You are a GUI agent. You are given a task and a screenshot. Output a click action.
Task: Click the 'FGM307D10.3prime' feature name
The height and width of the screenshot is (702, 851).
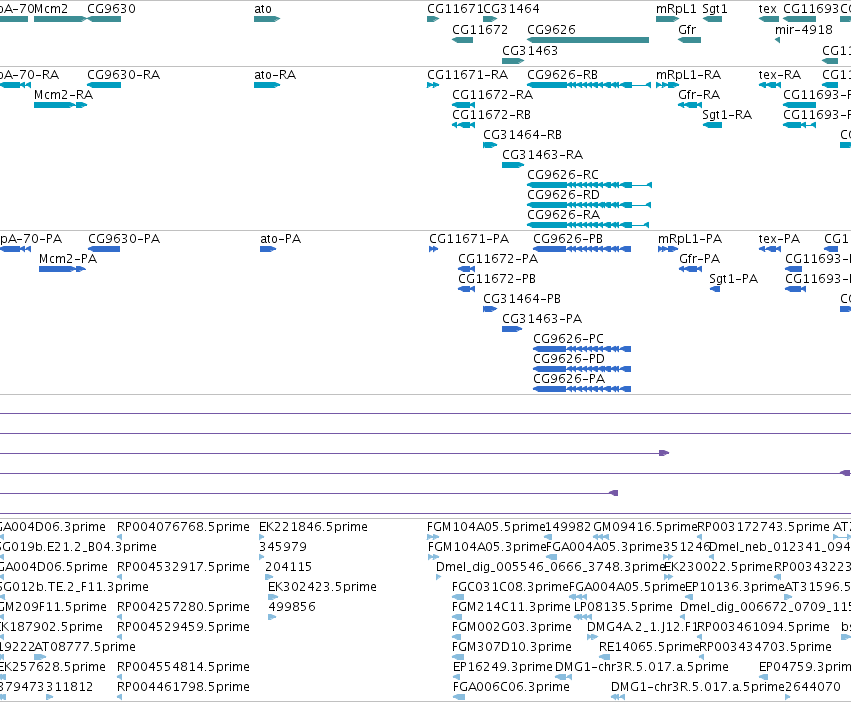(512, 647)
